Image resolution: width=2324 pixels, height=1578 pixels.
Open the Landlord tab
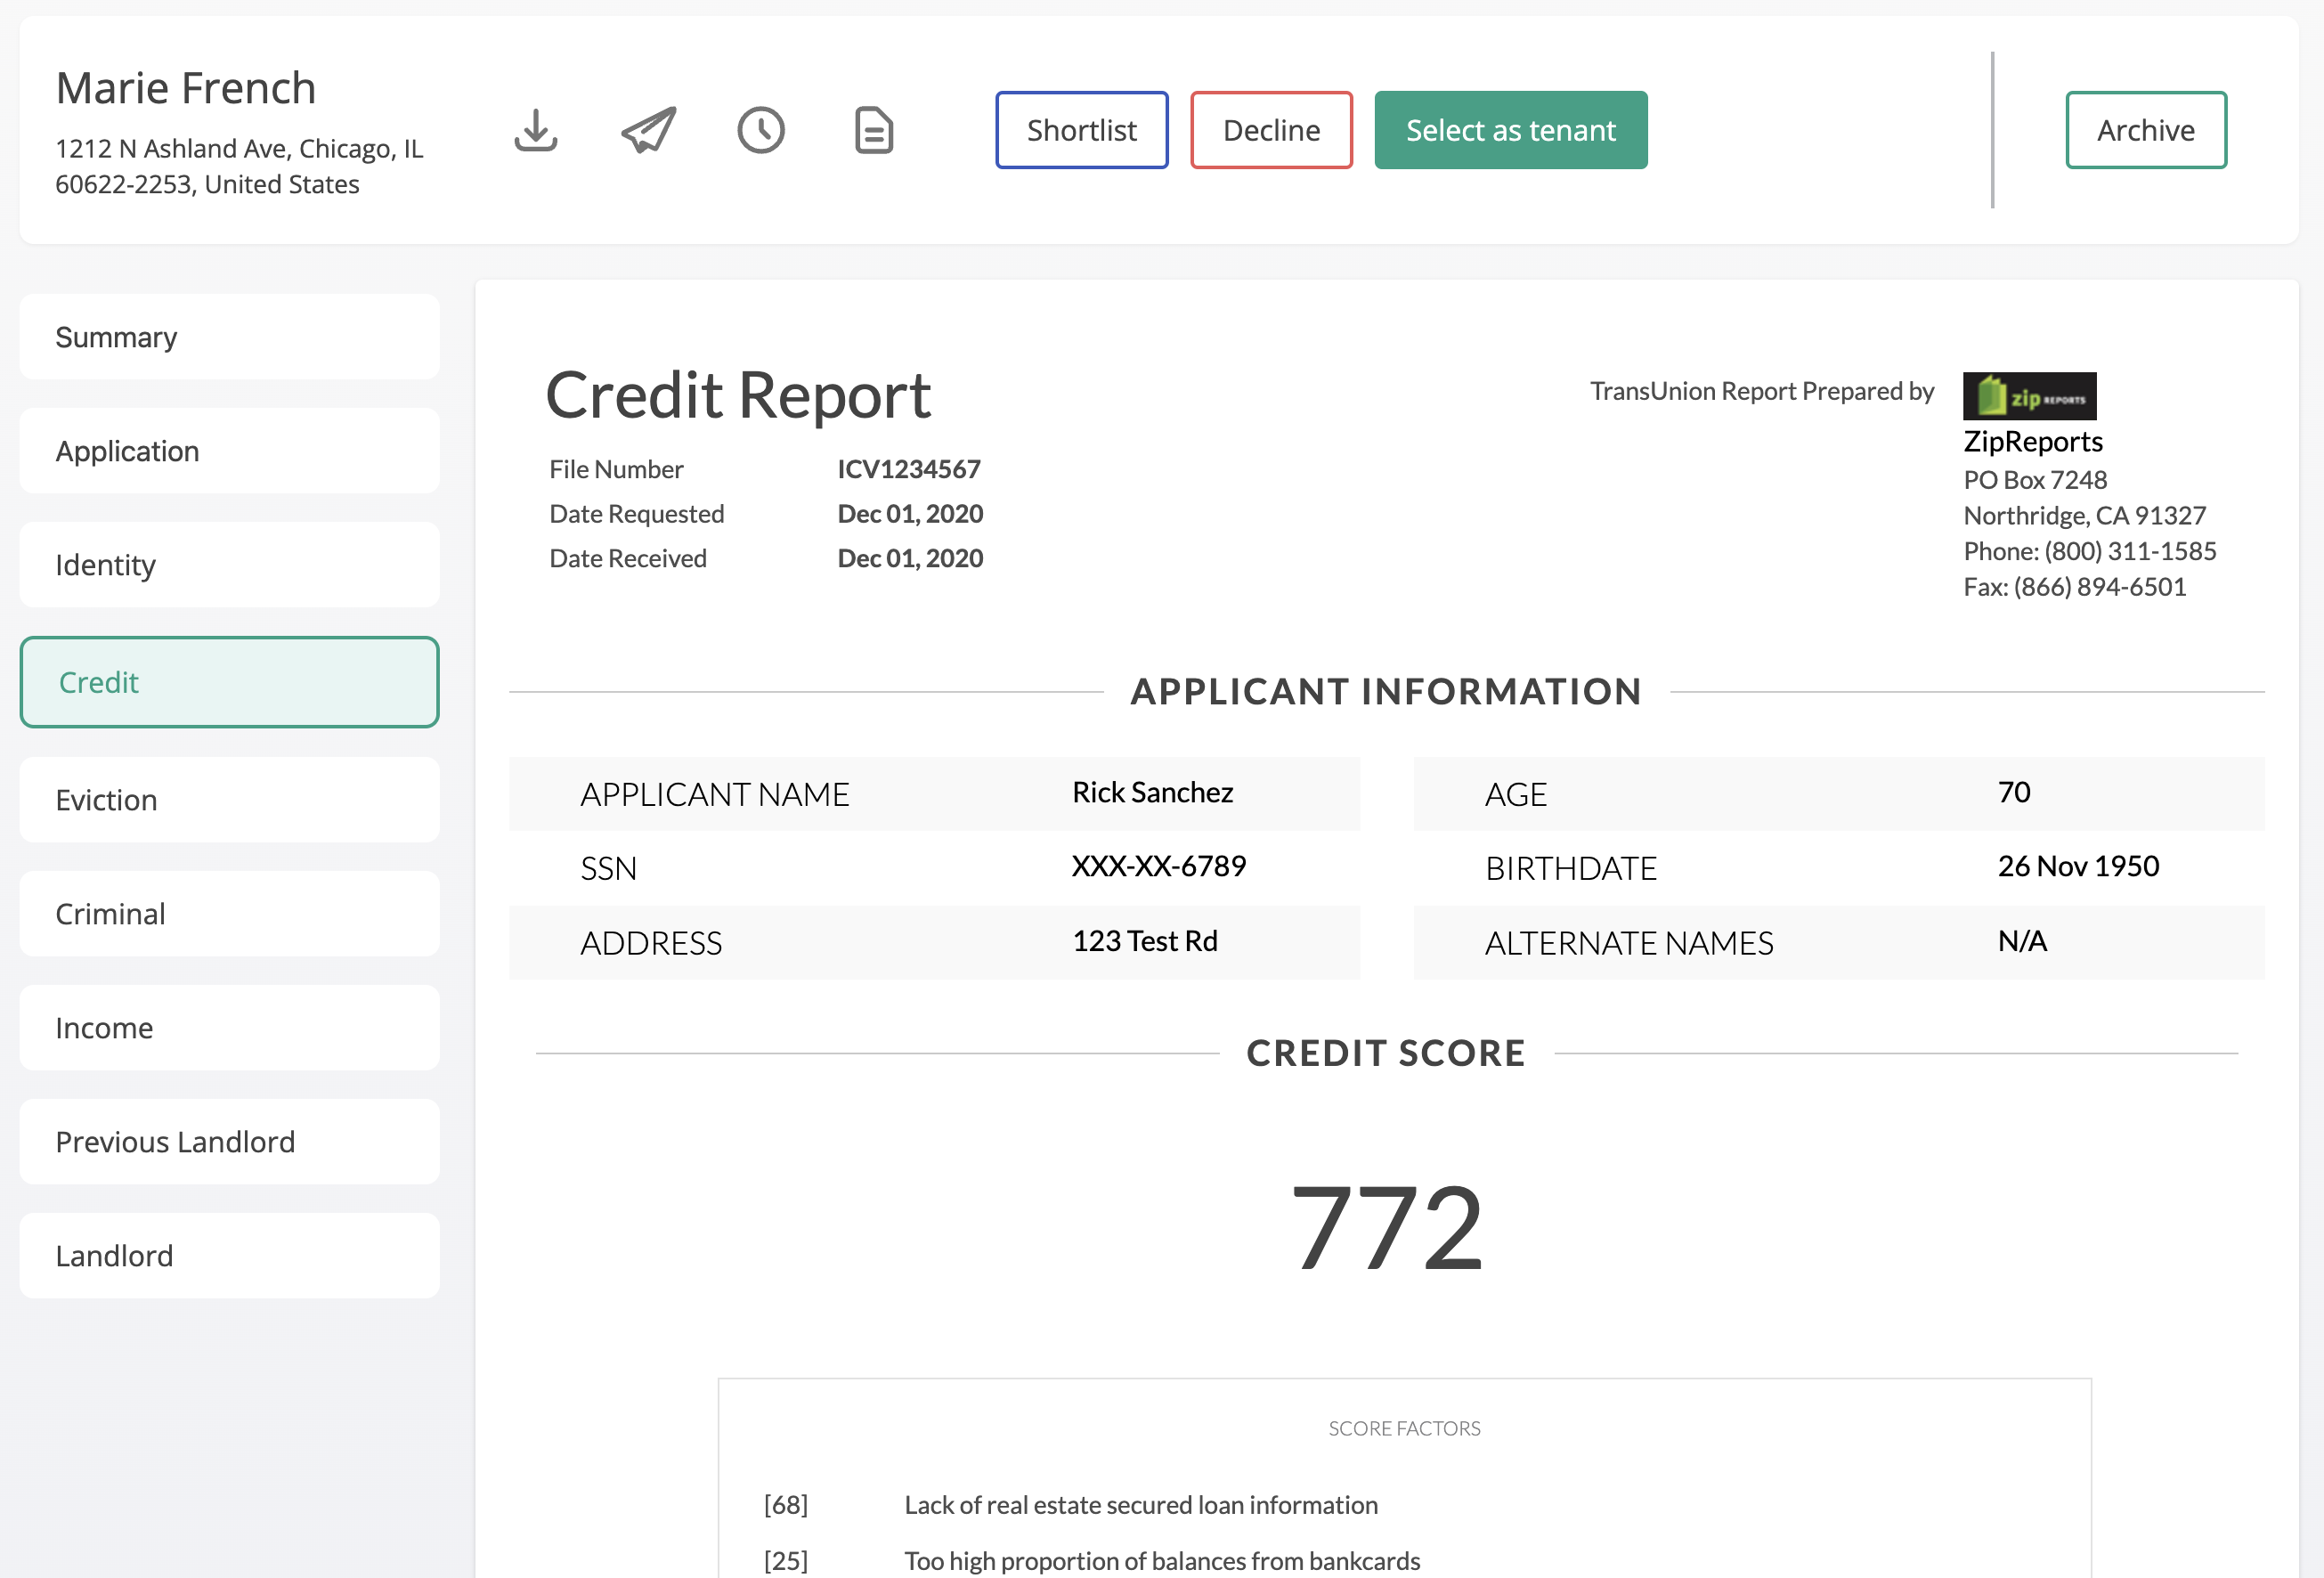(229, 1256)
